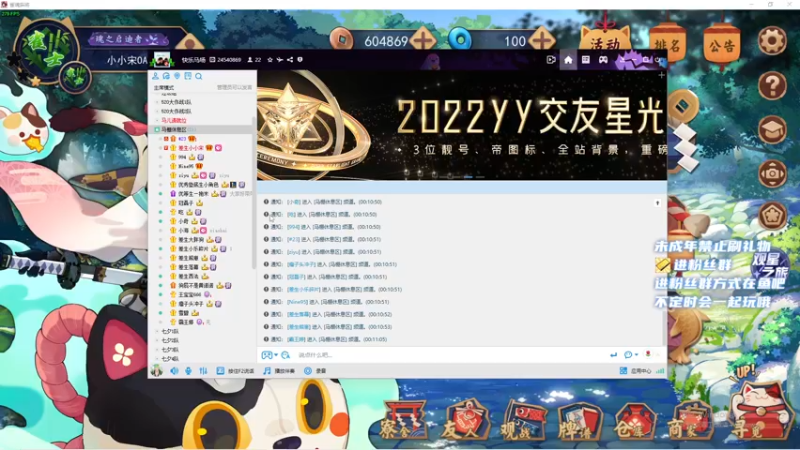Click the plus icon at banner top right

661,76
